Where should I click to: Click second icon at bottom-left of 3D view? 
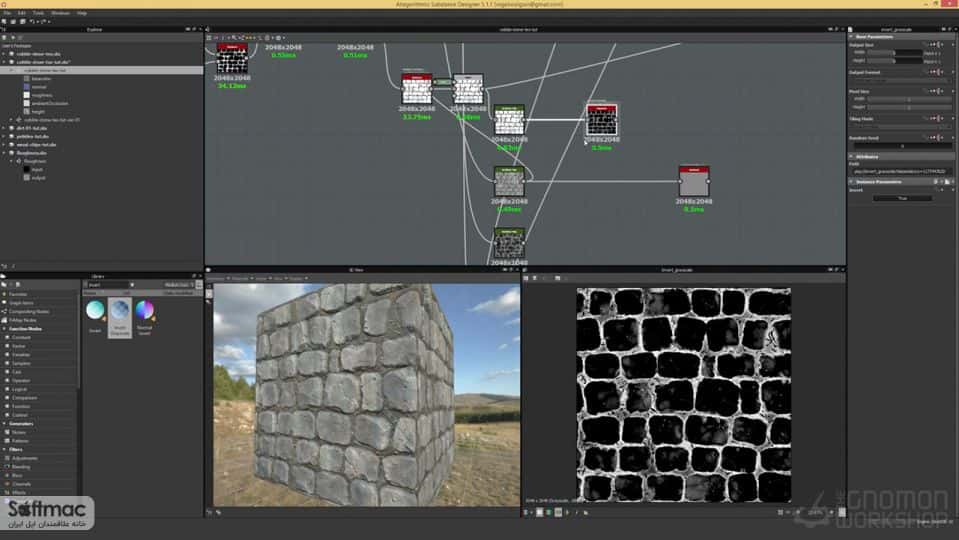pos(218,512)
